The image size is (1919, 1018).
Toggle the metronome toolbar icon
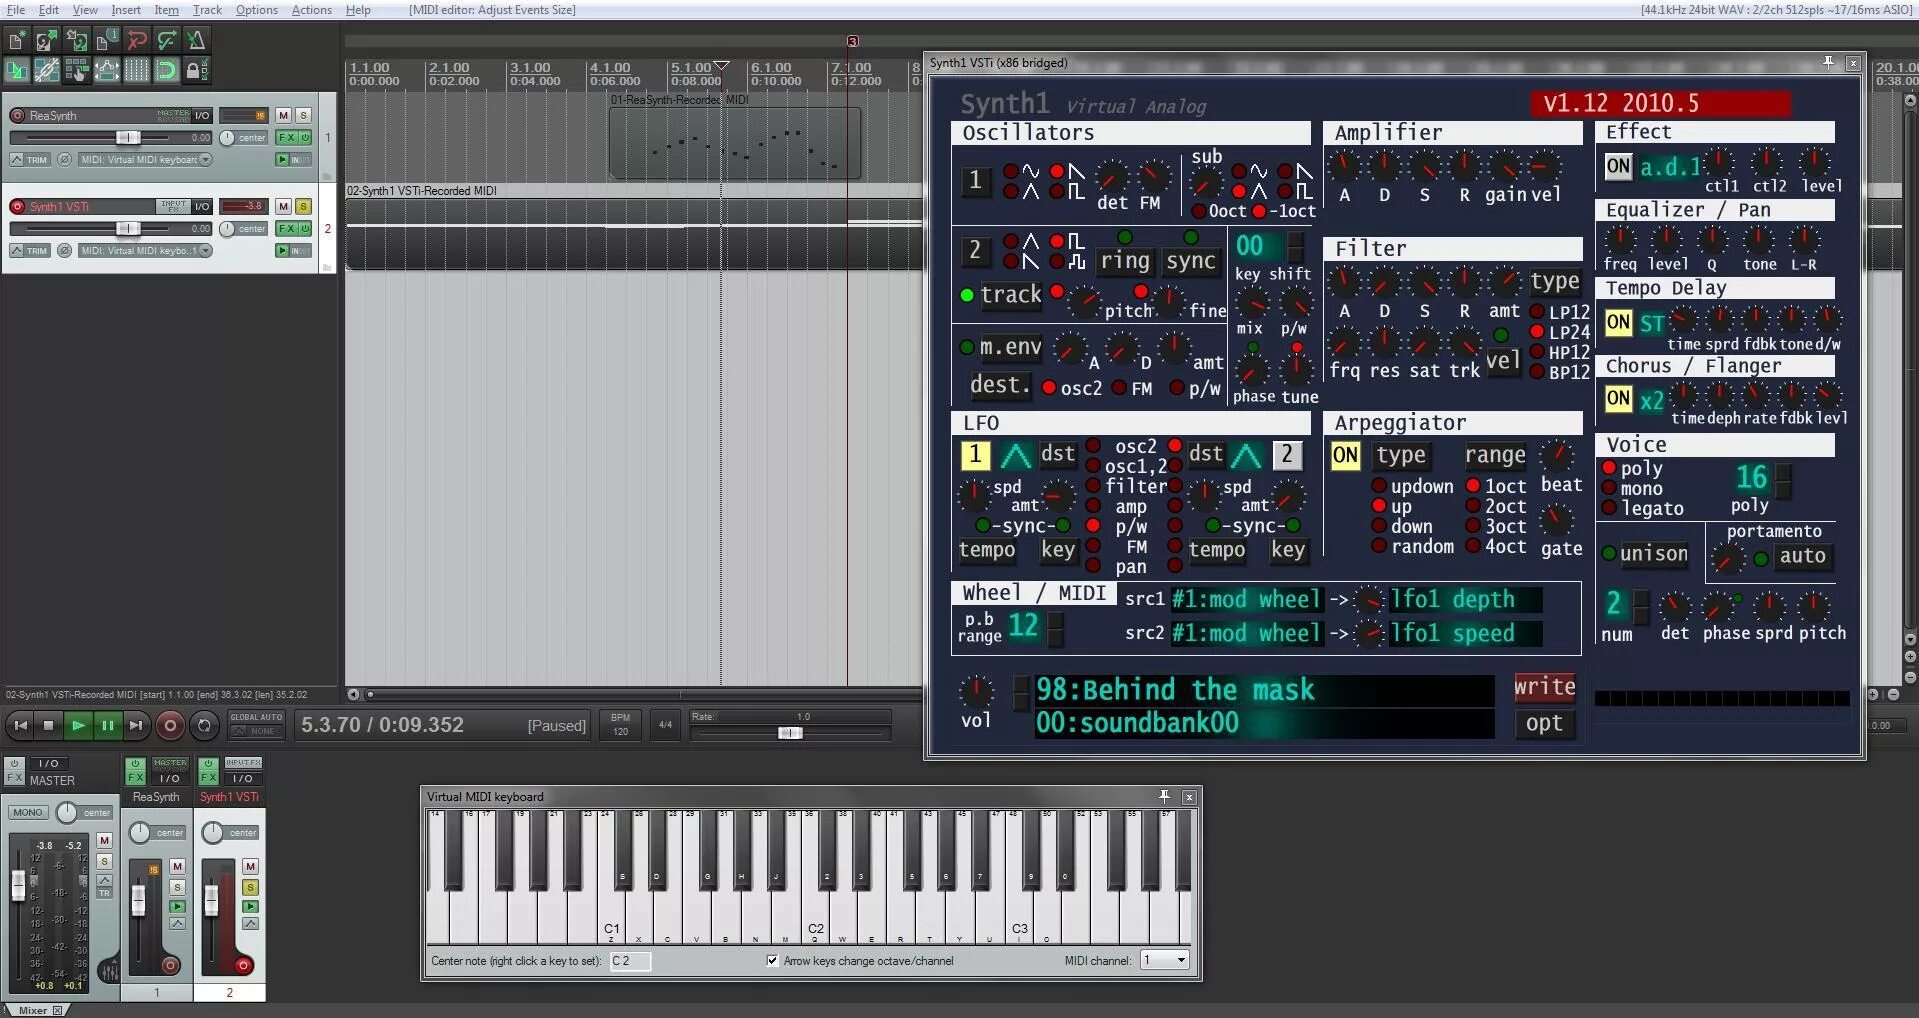point(197,40)
